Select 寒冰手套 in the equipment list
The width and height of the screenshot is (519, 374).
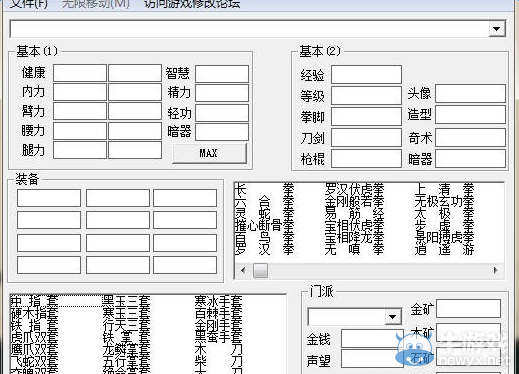click(x=219, y=301)
